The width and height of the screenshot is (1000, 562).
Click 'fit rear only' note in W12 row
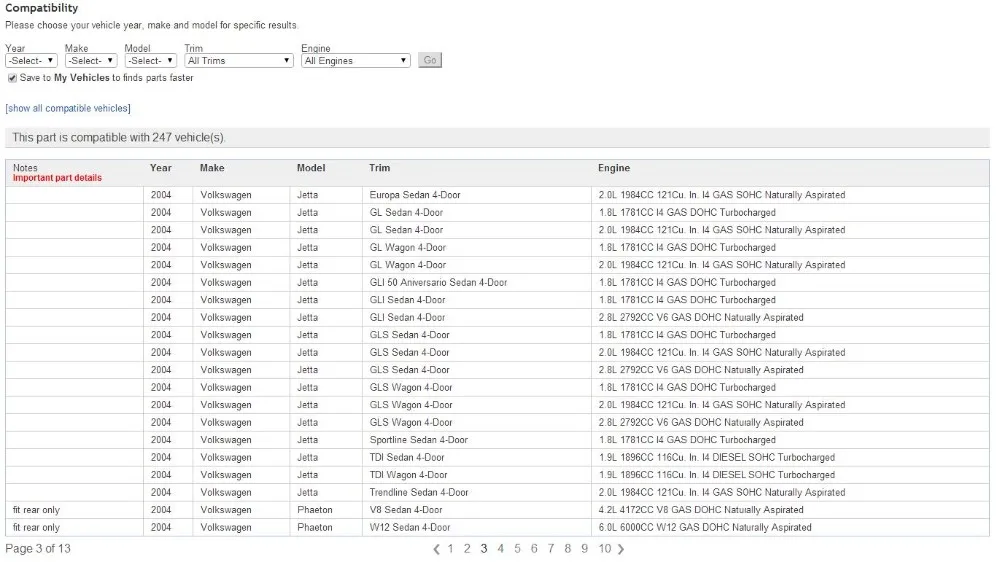point(36,528)
